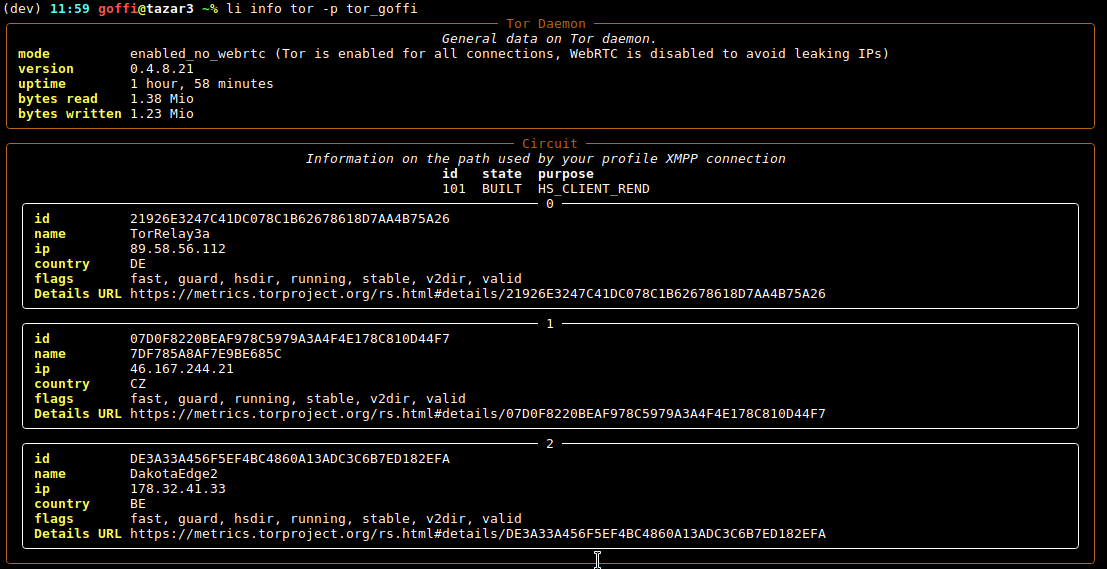
Task: Click the IP address 89.58.56.112
Action: 177,249
